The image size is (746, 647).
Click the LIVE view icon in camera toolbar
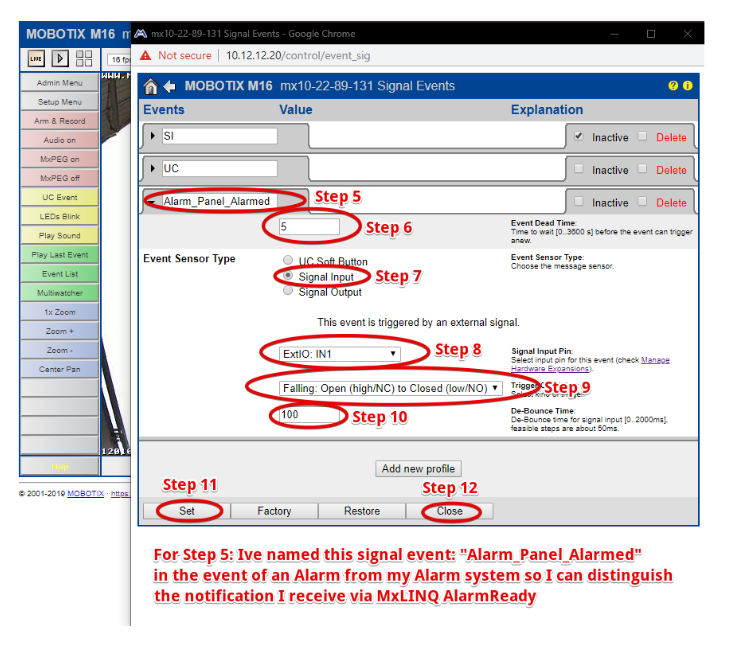(35, 60)
